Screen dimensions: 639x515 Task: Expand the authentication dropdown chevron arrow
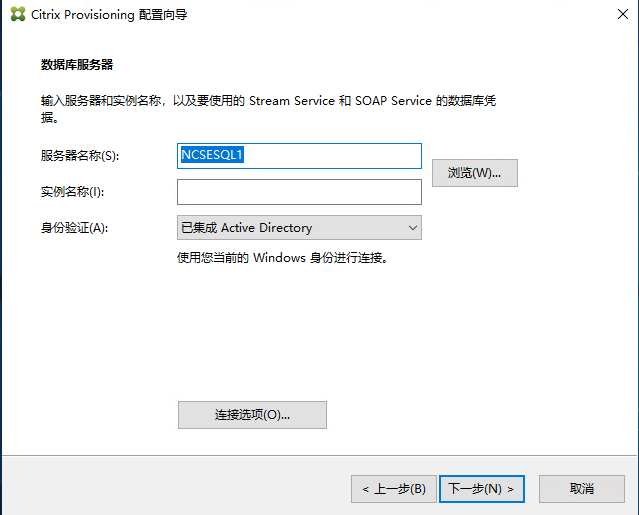(x=412, y=228)
